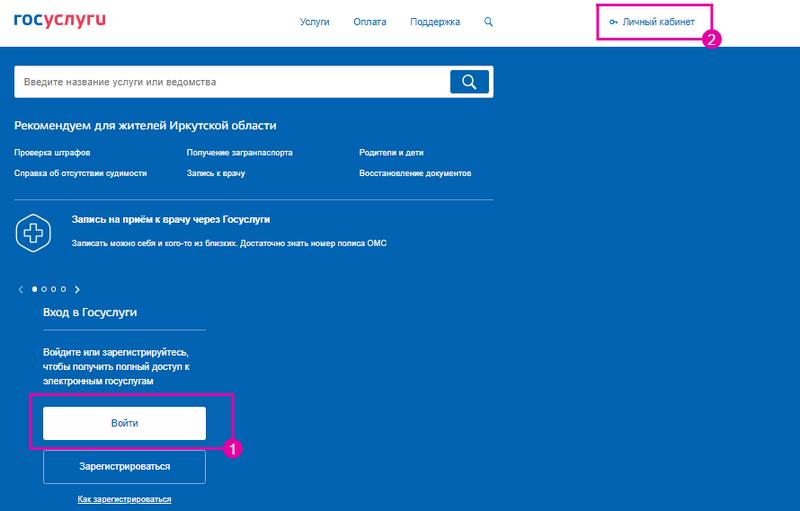This screenshot has height=511, width=800.
Task: Click the Вход в Госуслуги heading
Action: tap(90, 313)
